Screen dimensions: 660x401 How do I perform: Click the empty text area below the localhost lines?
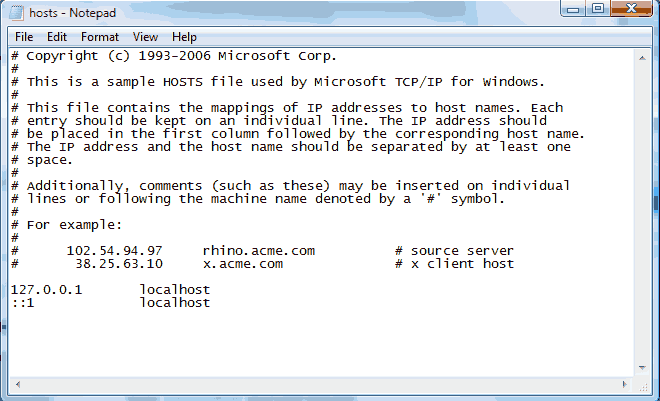322,341
